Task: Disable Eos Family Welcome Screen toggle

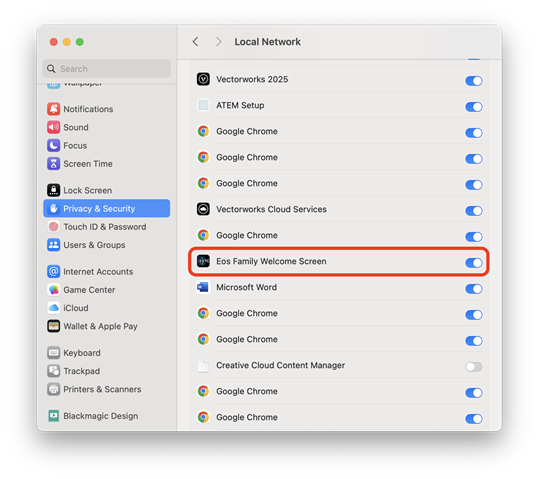Action: [473, 263]
